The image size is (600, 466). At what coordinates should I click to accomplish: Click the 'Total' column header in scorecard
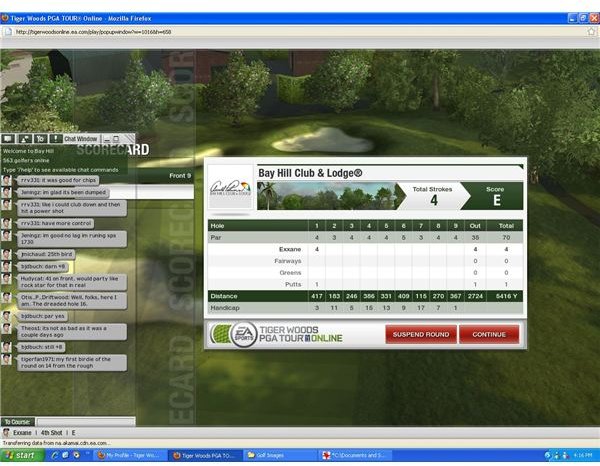506,226
